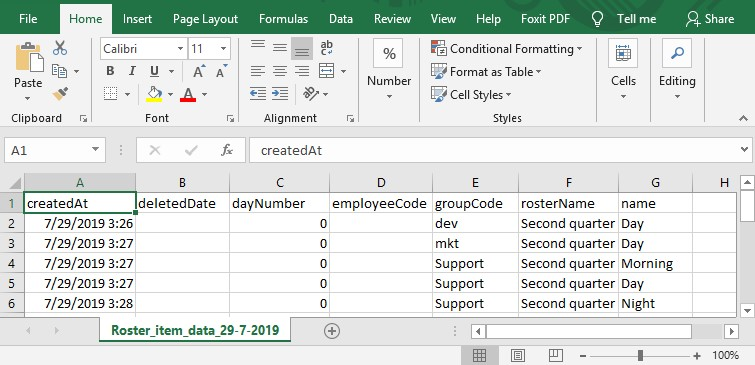Image resolution: width=755 pixels, height=365 pixels.
Task: Open Clipboard dialog launcher
Action: pyautogui.click(x=83, y=118)
